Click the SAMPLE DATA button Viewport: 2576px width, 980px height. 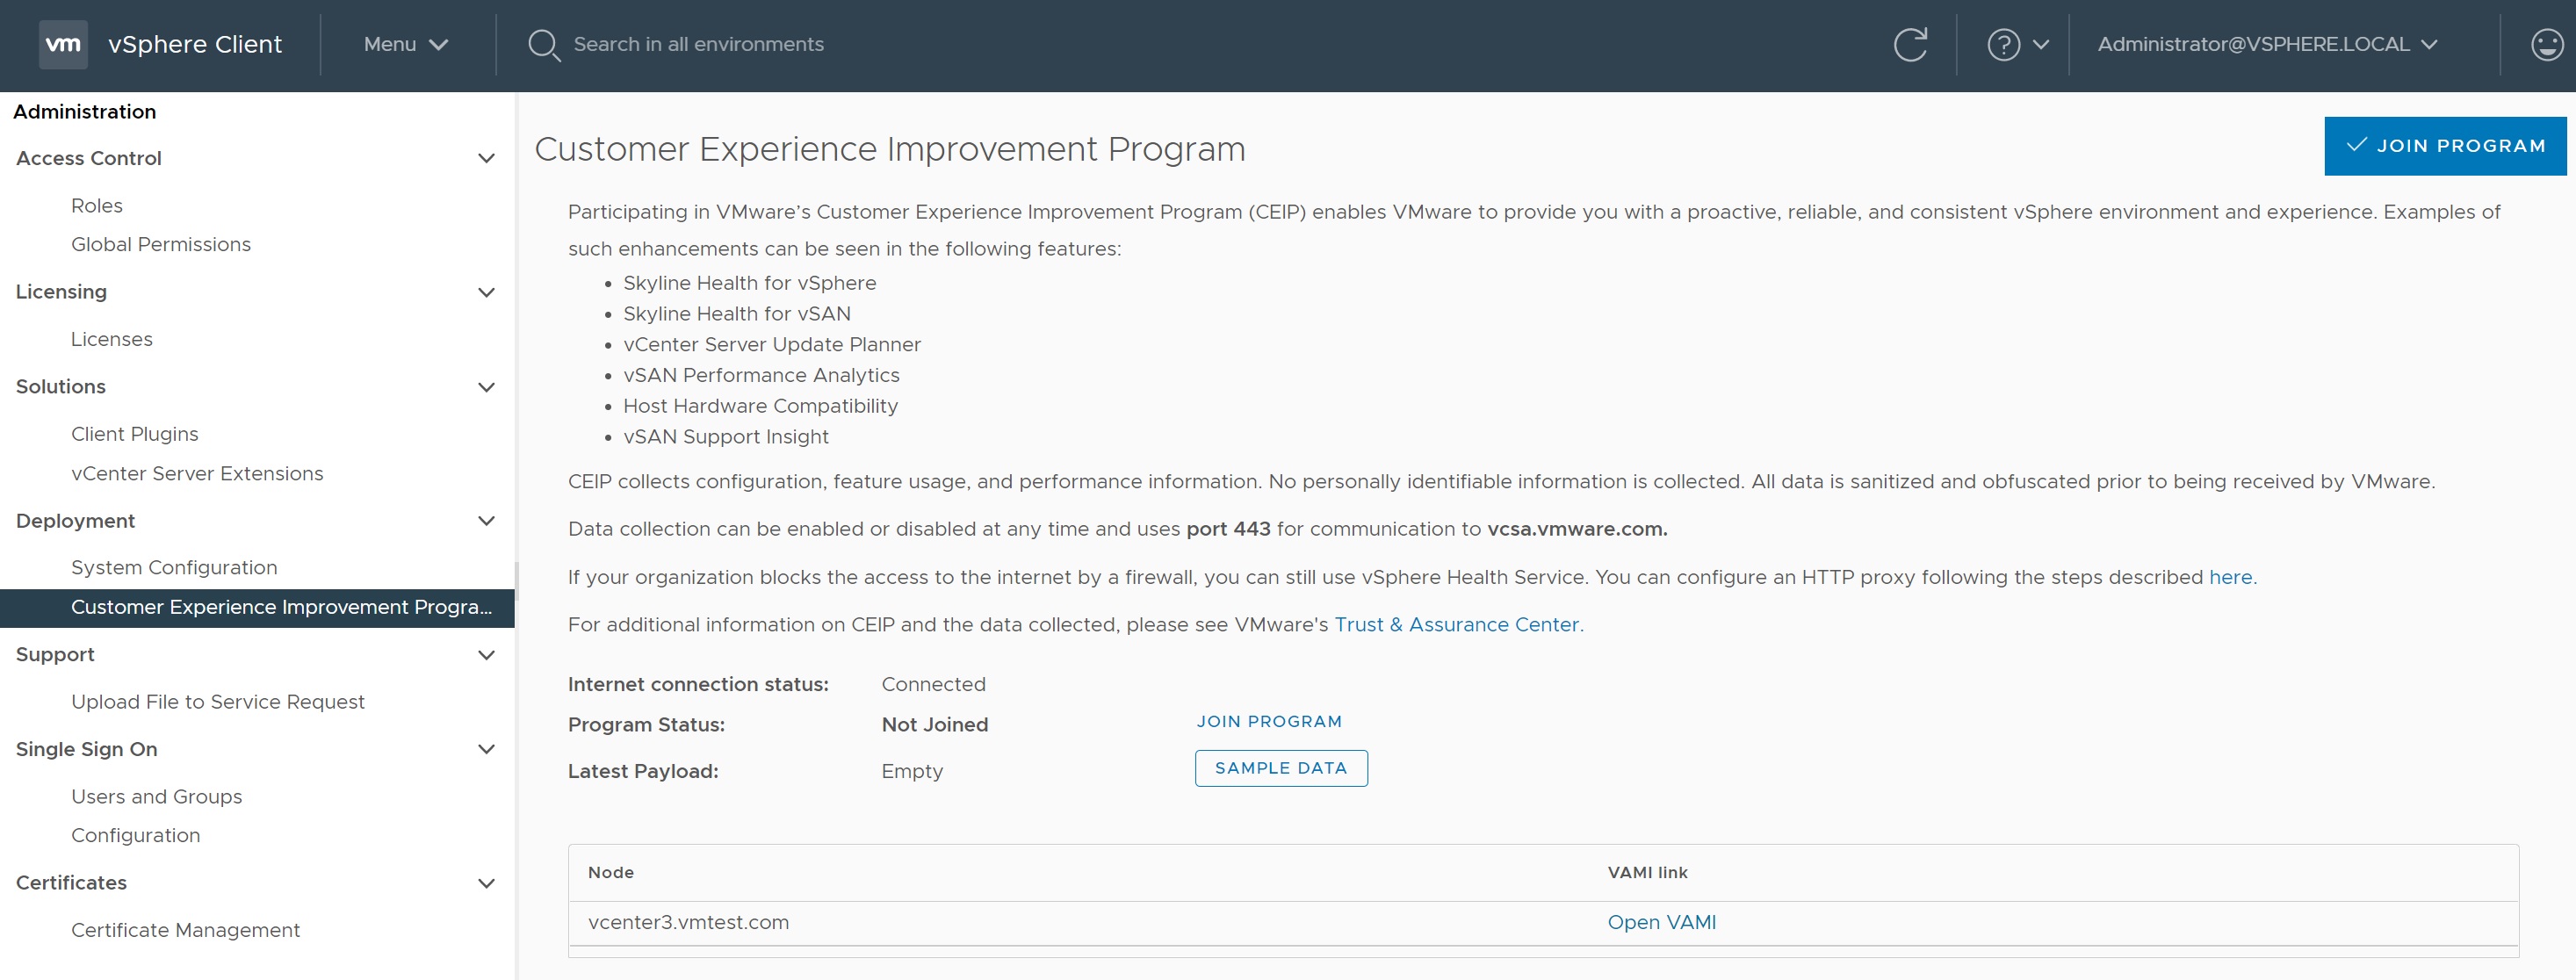tap(1281, 768)
